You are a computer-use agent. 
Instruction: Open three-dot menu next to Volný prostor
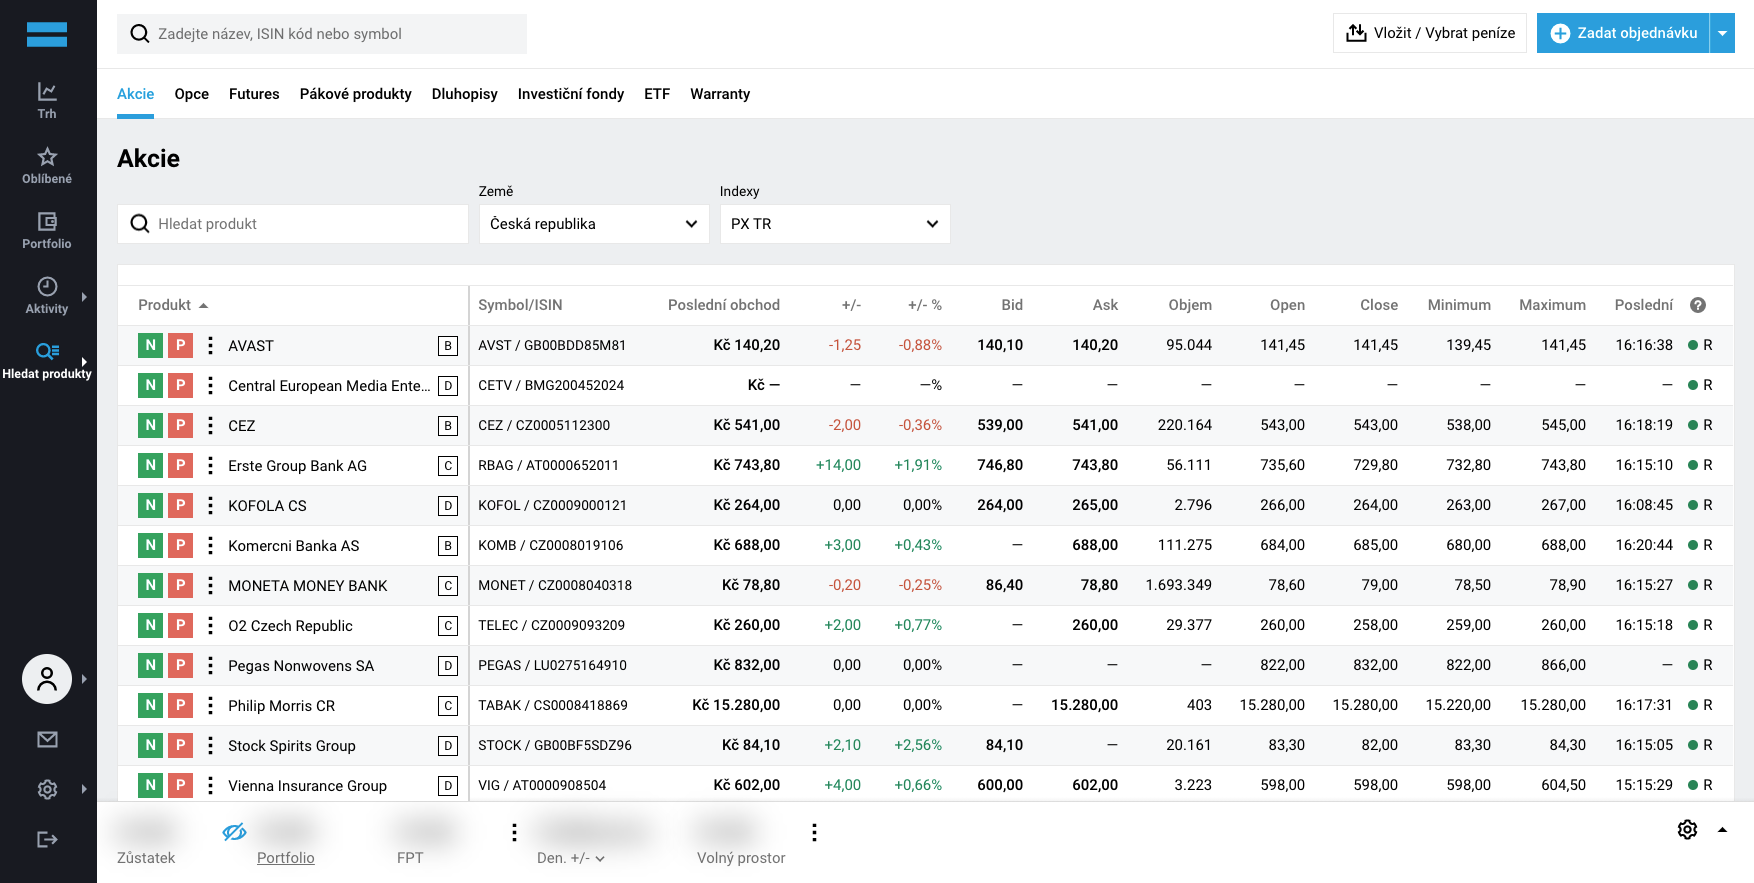[814, 832]
